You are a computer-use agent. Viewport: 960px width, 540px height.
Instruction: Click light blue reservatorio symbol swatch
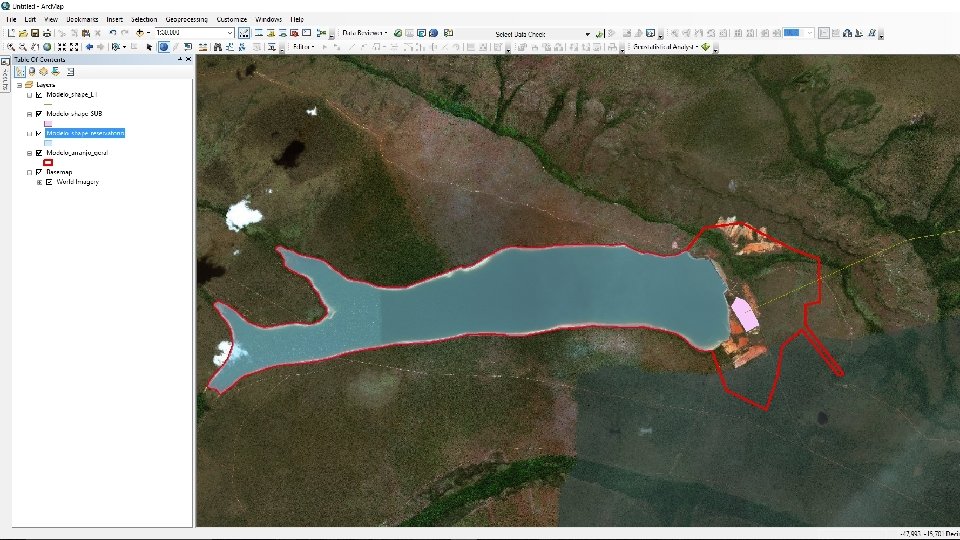point(48,143)
